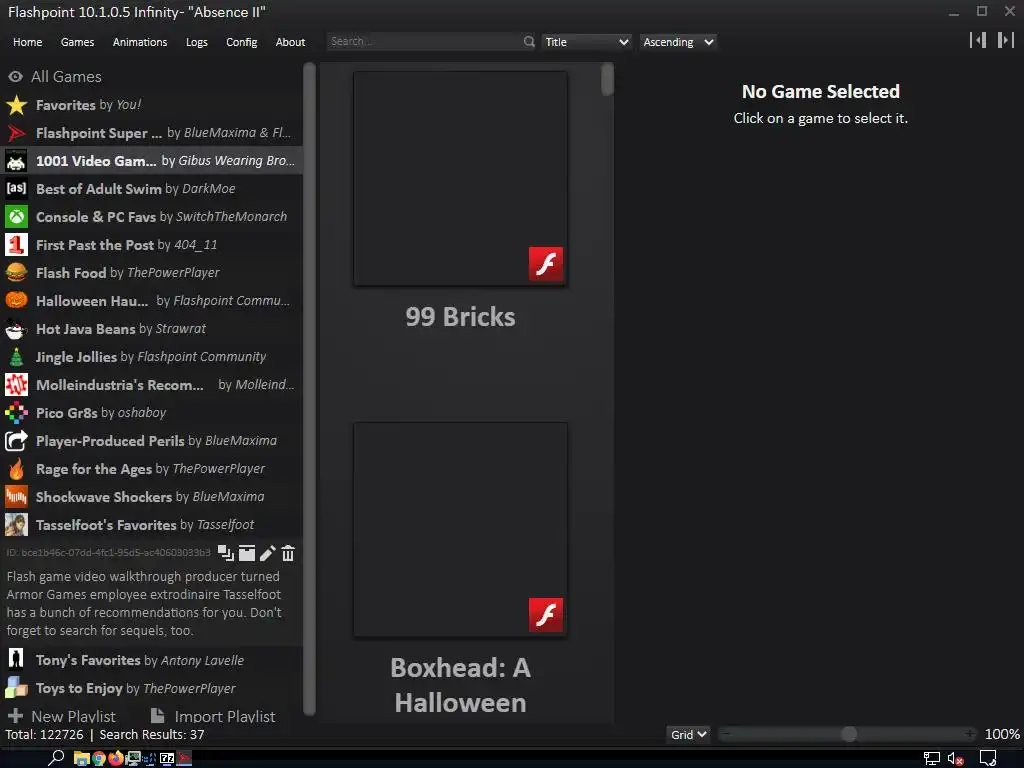Open Windows search from the taskbar magnifier
The width and height of the screenshot is (1024, 768).
click(x=56, y=758)
